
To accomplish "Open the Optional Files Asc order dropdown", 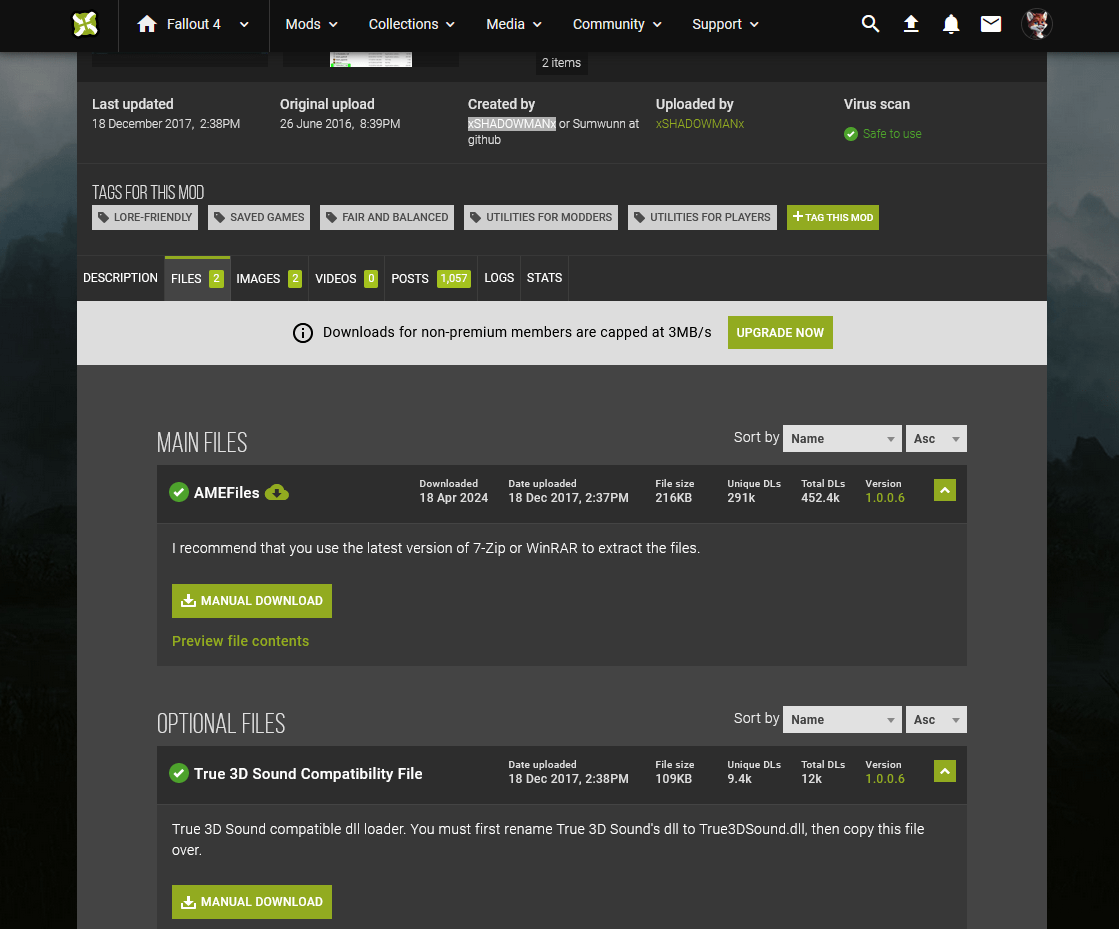I will click(936, 720).
